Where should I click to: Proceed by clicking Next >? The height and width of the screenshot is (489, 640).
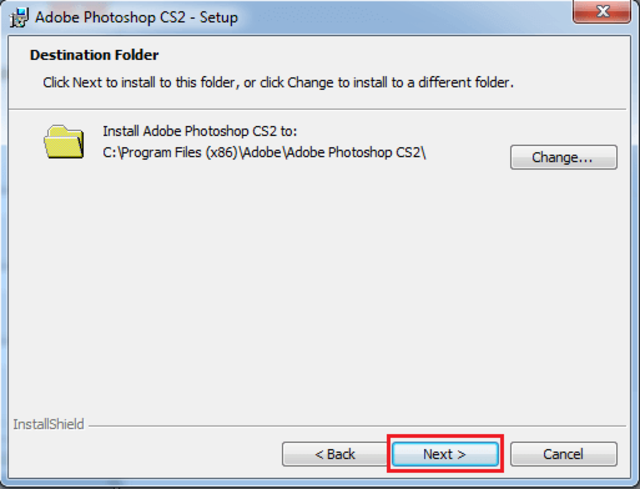point(444,454)
